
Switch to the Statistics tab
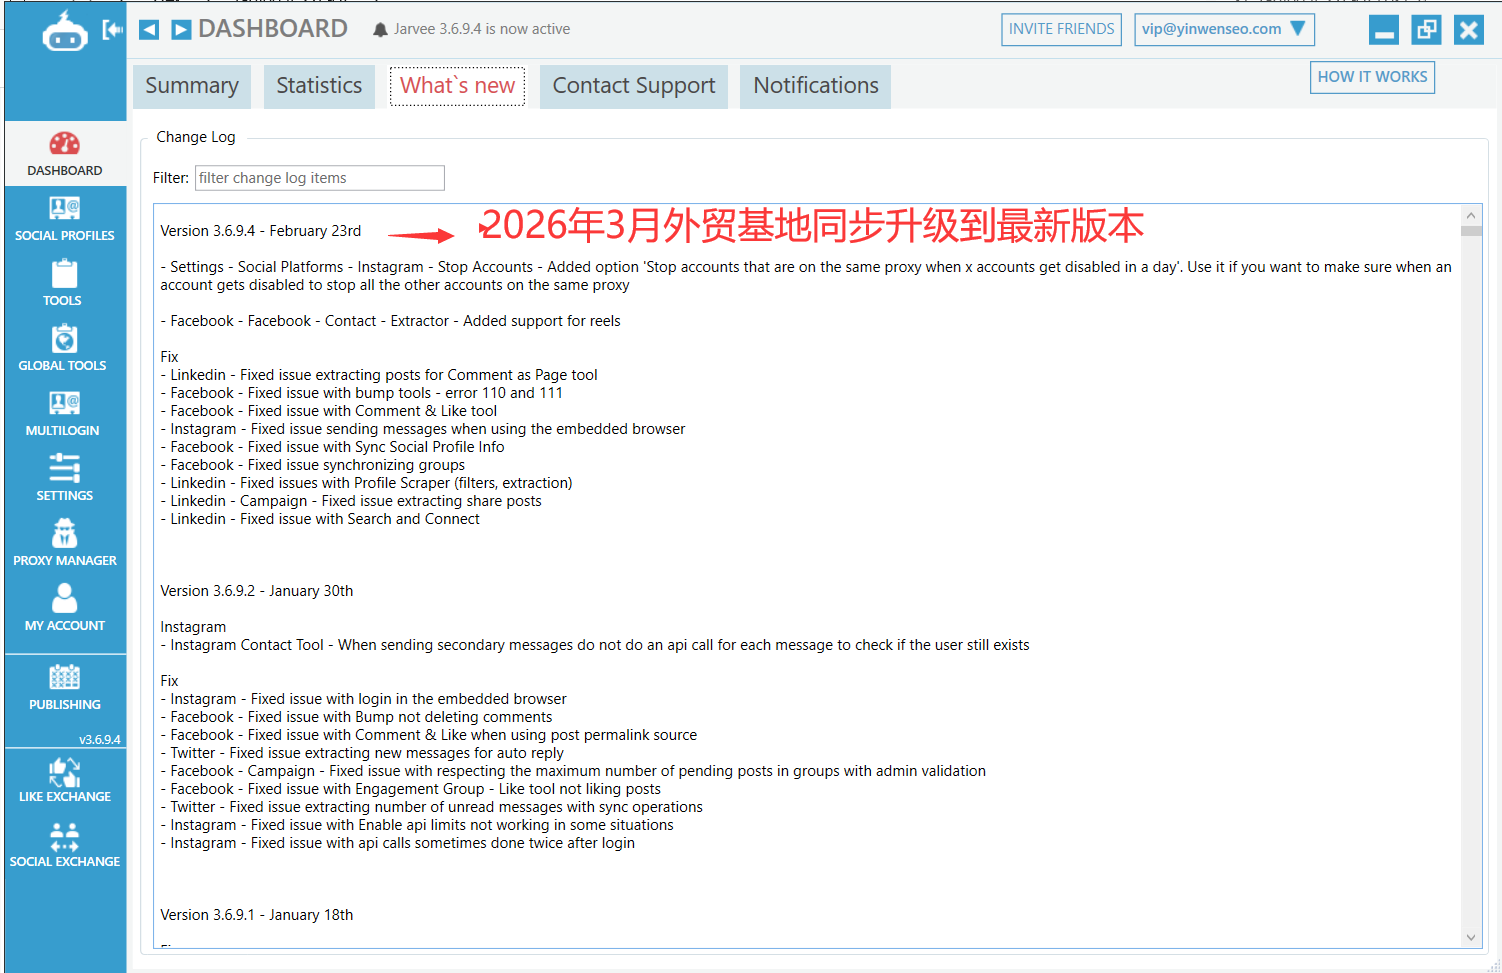pyautogui.click(x=318, y=86)
